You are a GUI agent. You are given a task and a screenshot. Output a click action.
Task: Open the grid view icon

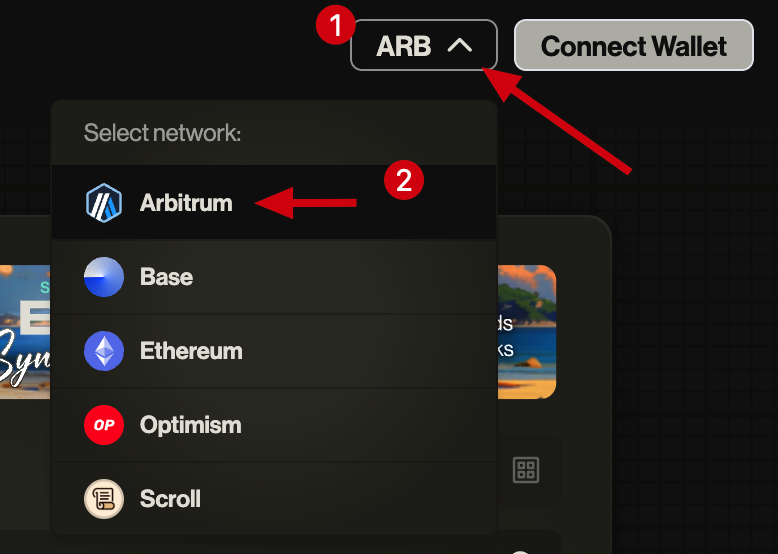tap(525, 470)
